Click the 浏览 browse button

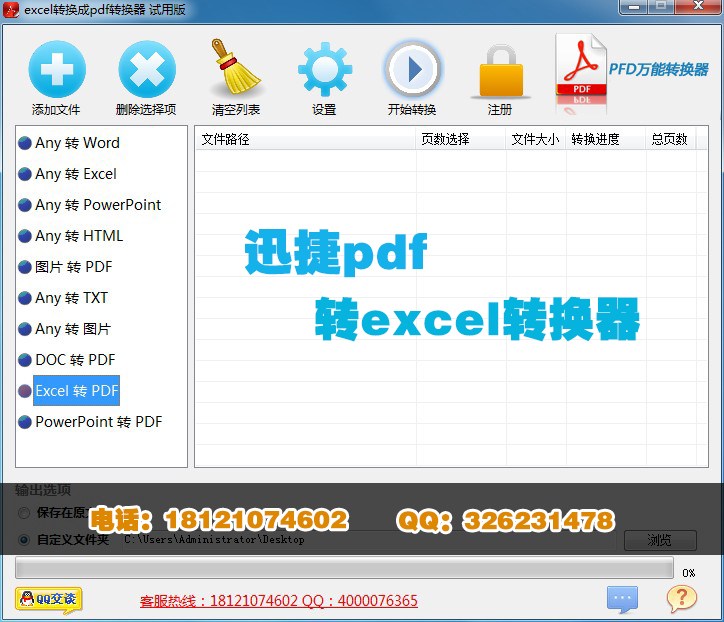pos(660,540)
